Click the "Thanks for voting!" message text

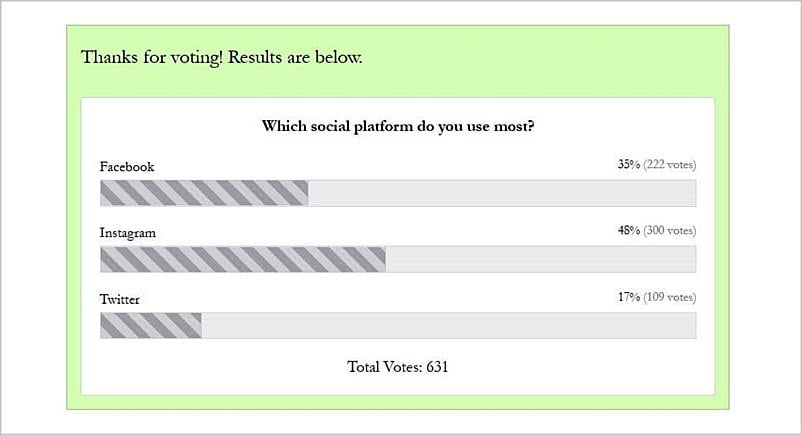click(152, 57)
